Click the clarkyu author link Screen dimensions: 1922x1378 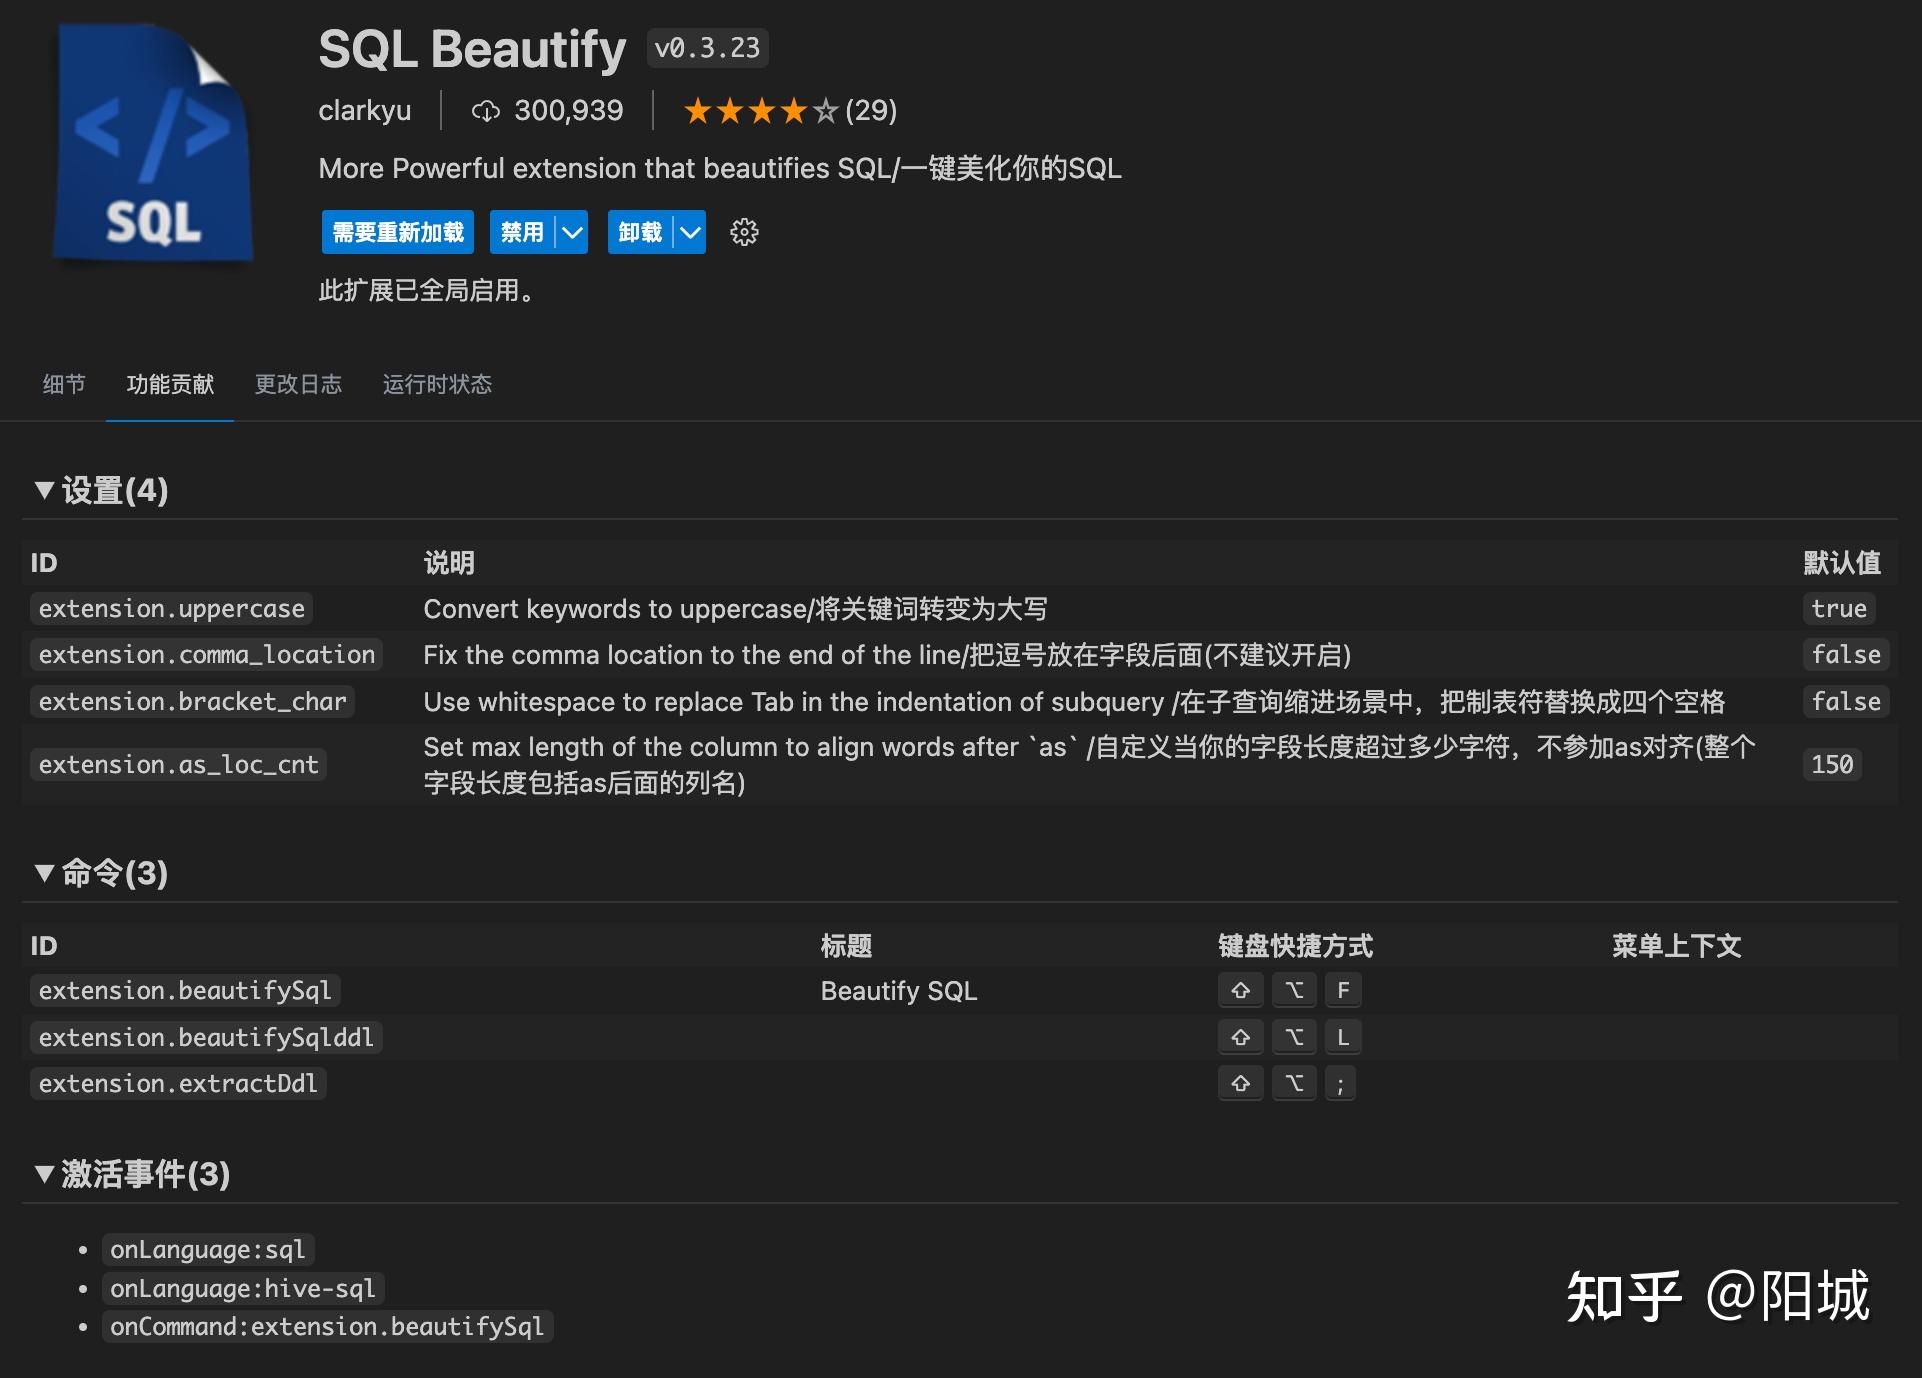coord(365,111)
